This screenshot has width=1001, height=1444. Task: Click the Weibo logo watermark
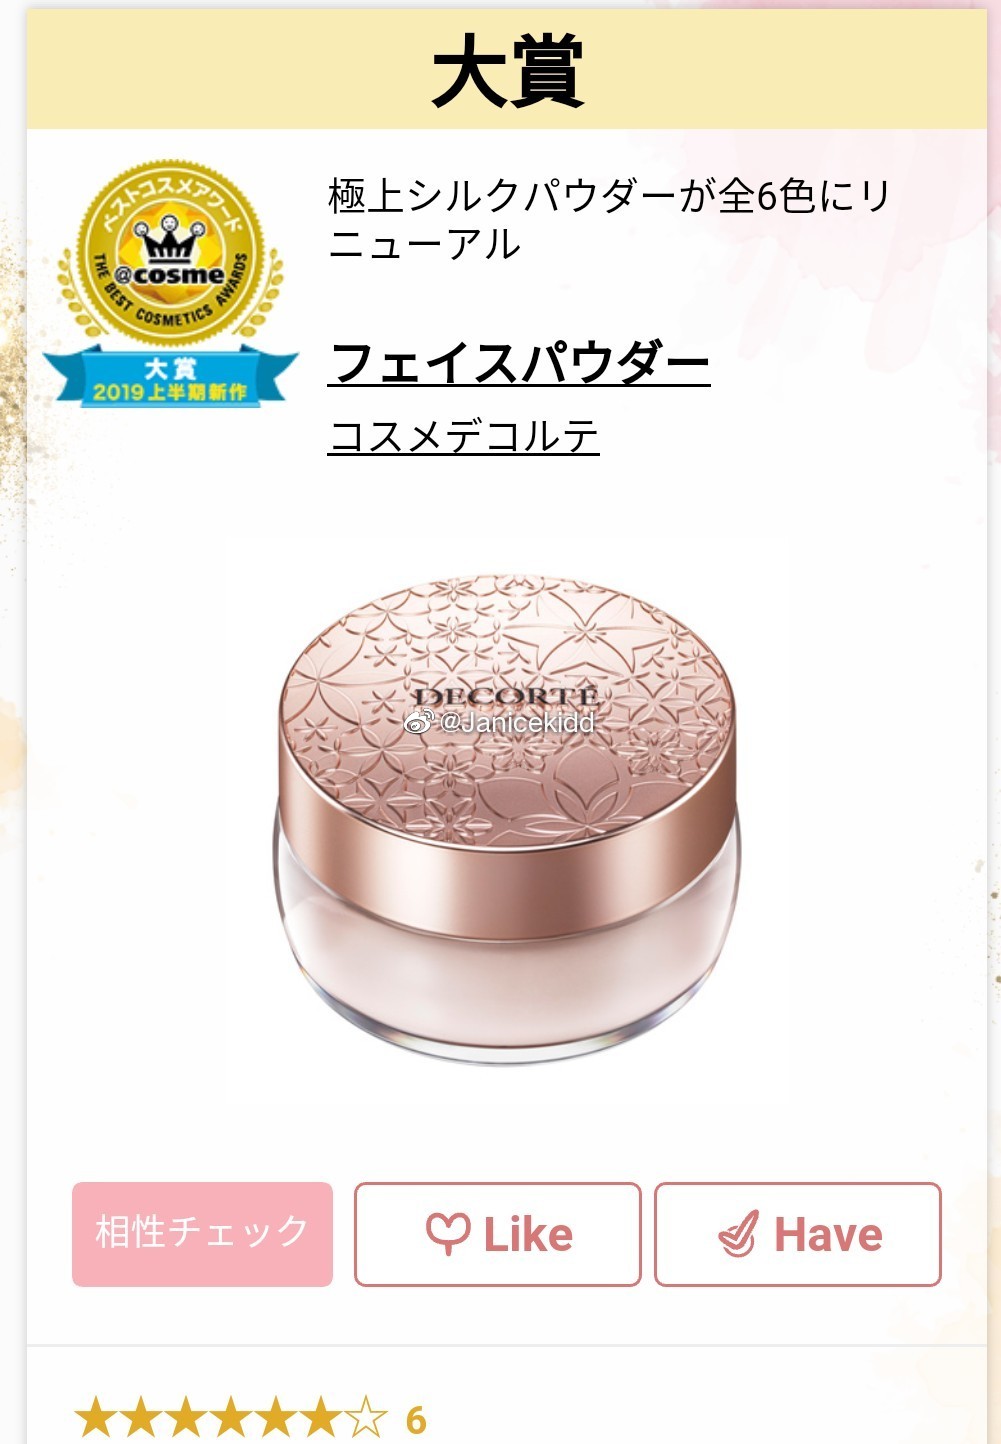418,721
